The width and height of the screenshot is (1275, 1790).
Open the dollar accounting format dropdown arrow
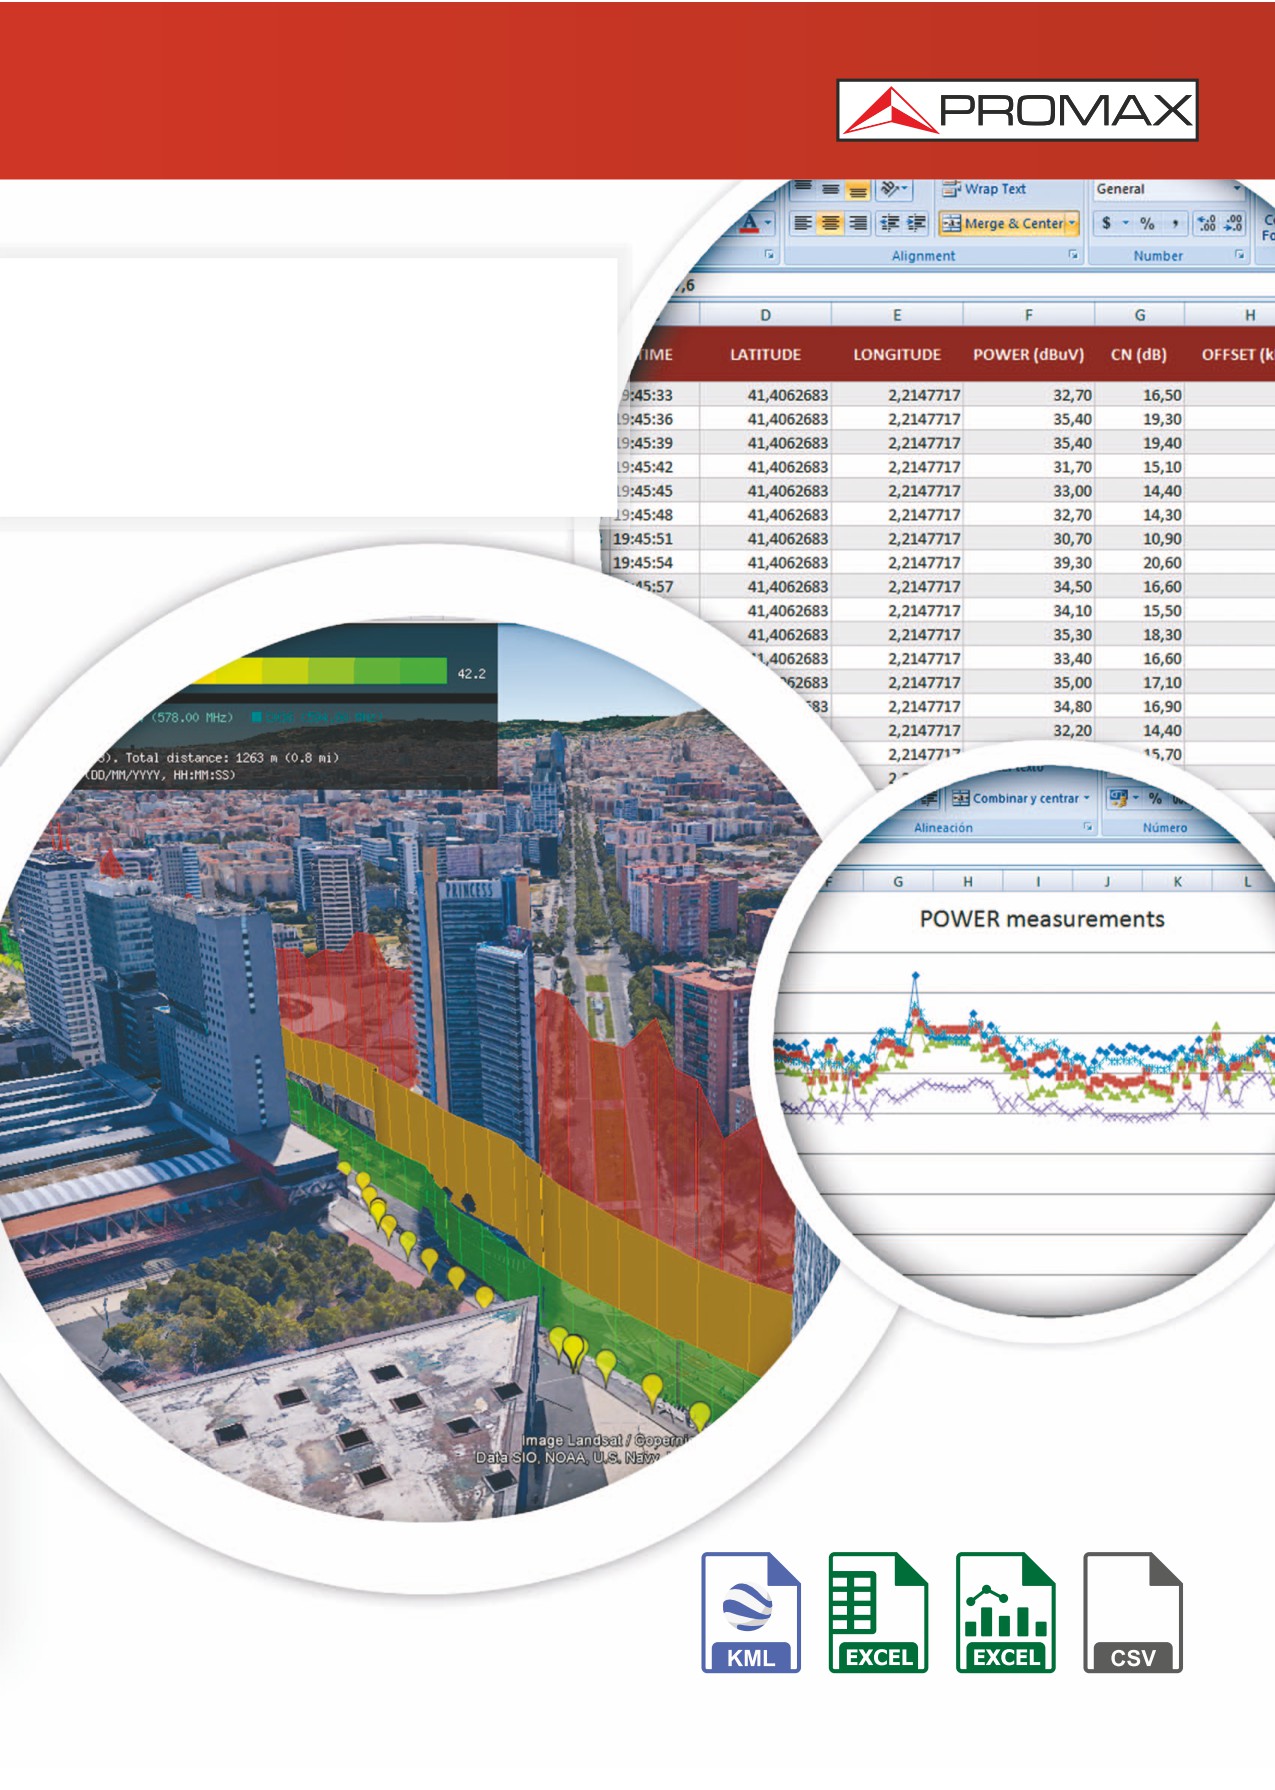(x=1125, y=223)
